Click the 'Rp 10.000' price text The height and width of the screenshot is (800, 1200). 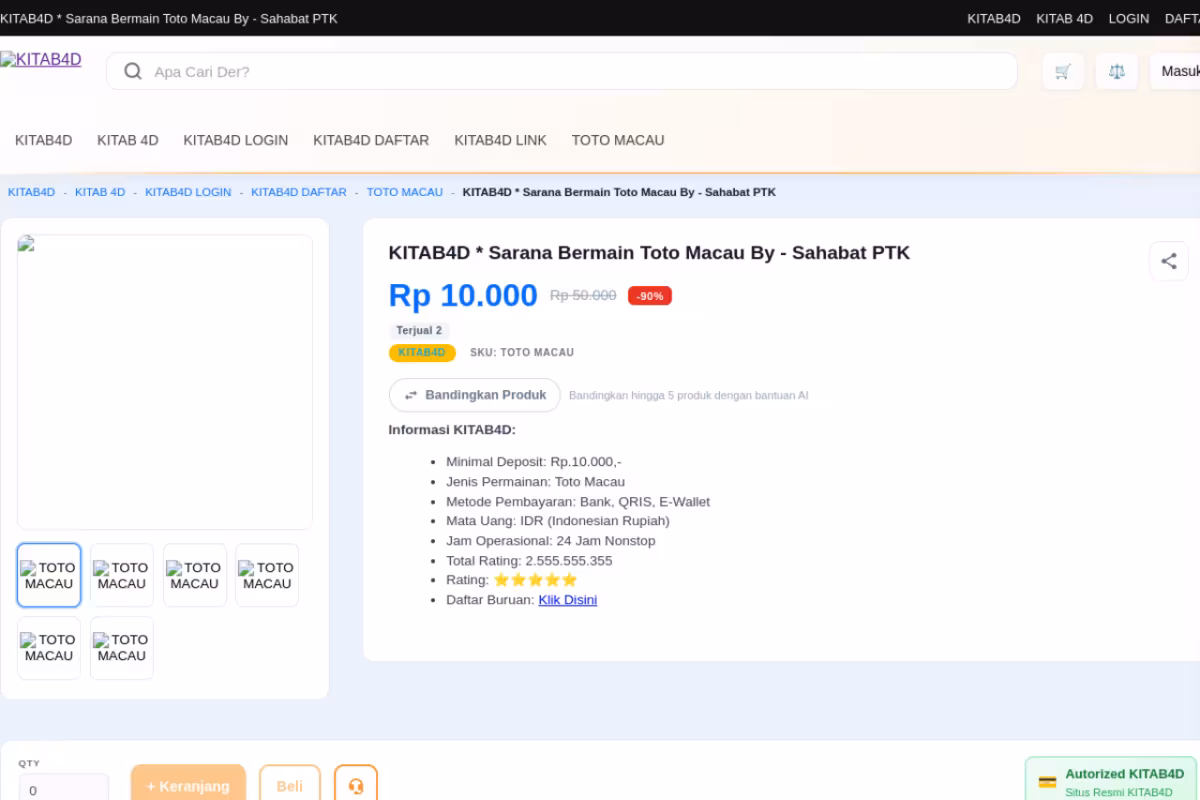pos(463,296)
